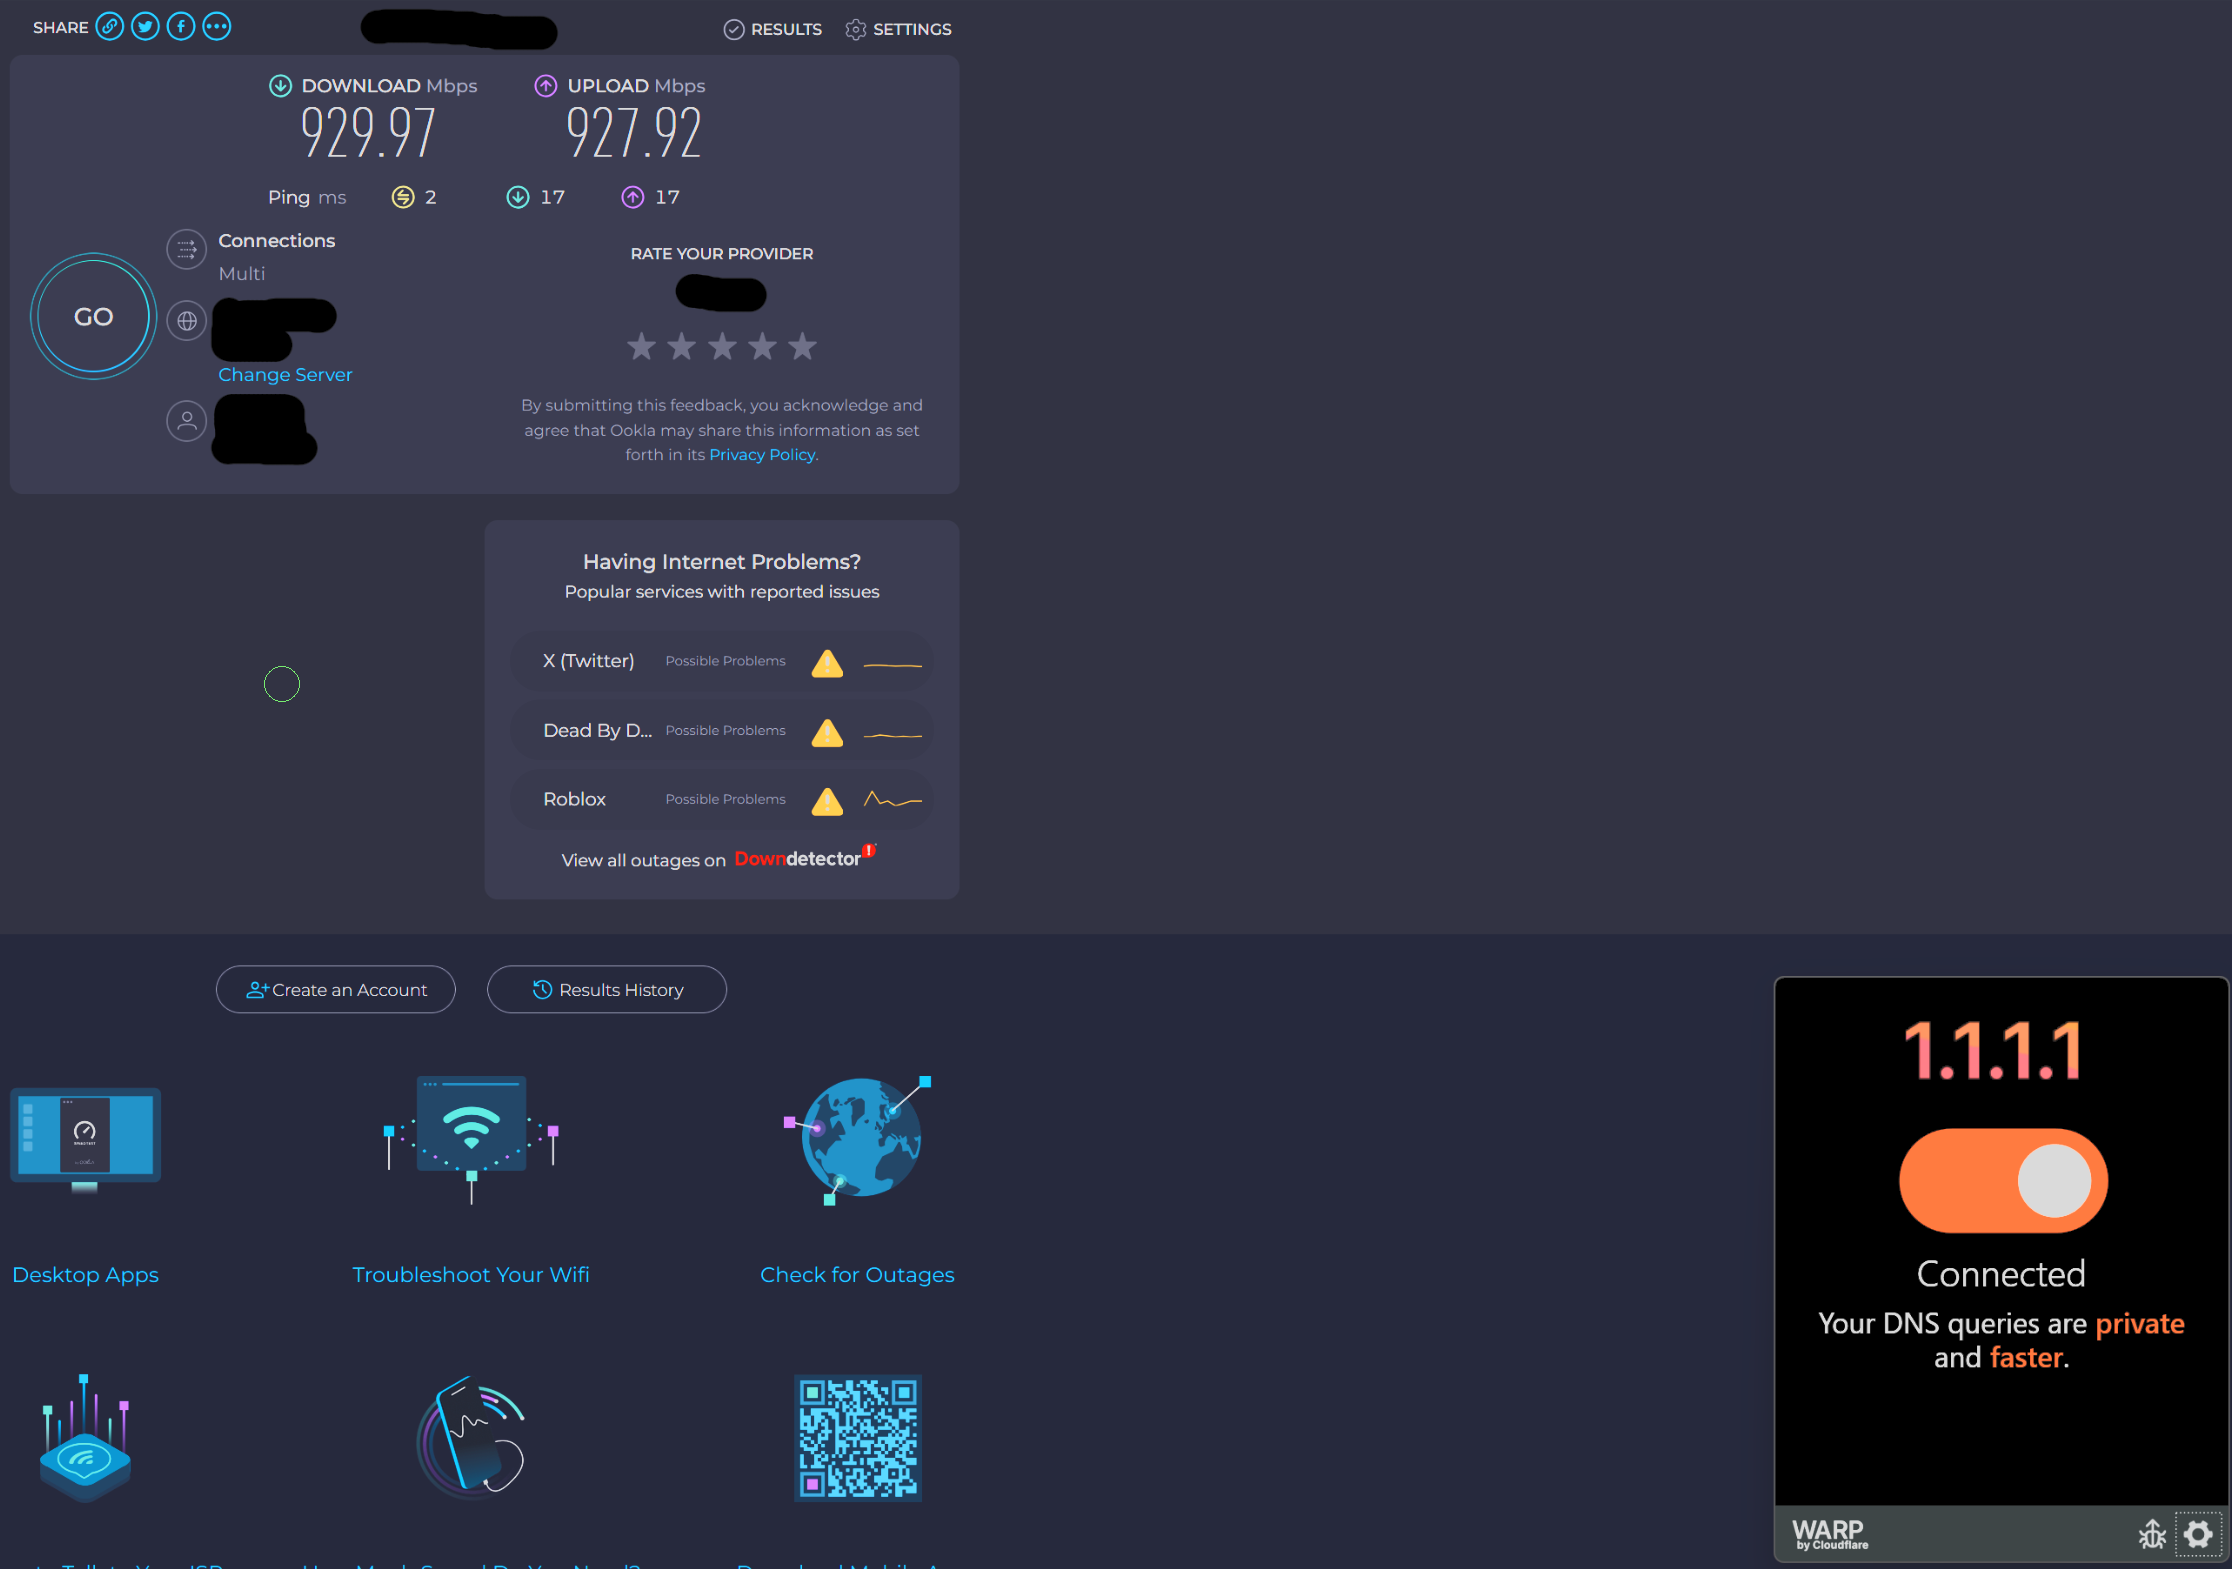Image resolution: width=2232 pixels, height=1569 pixels.
Task: Open more share options icon
Action: pyautogui.click(x=217, y=27)
